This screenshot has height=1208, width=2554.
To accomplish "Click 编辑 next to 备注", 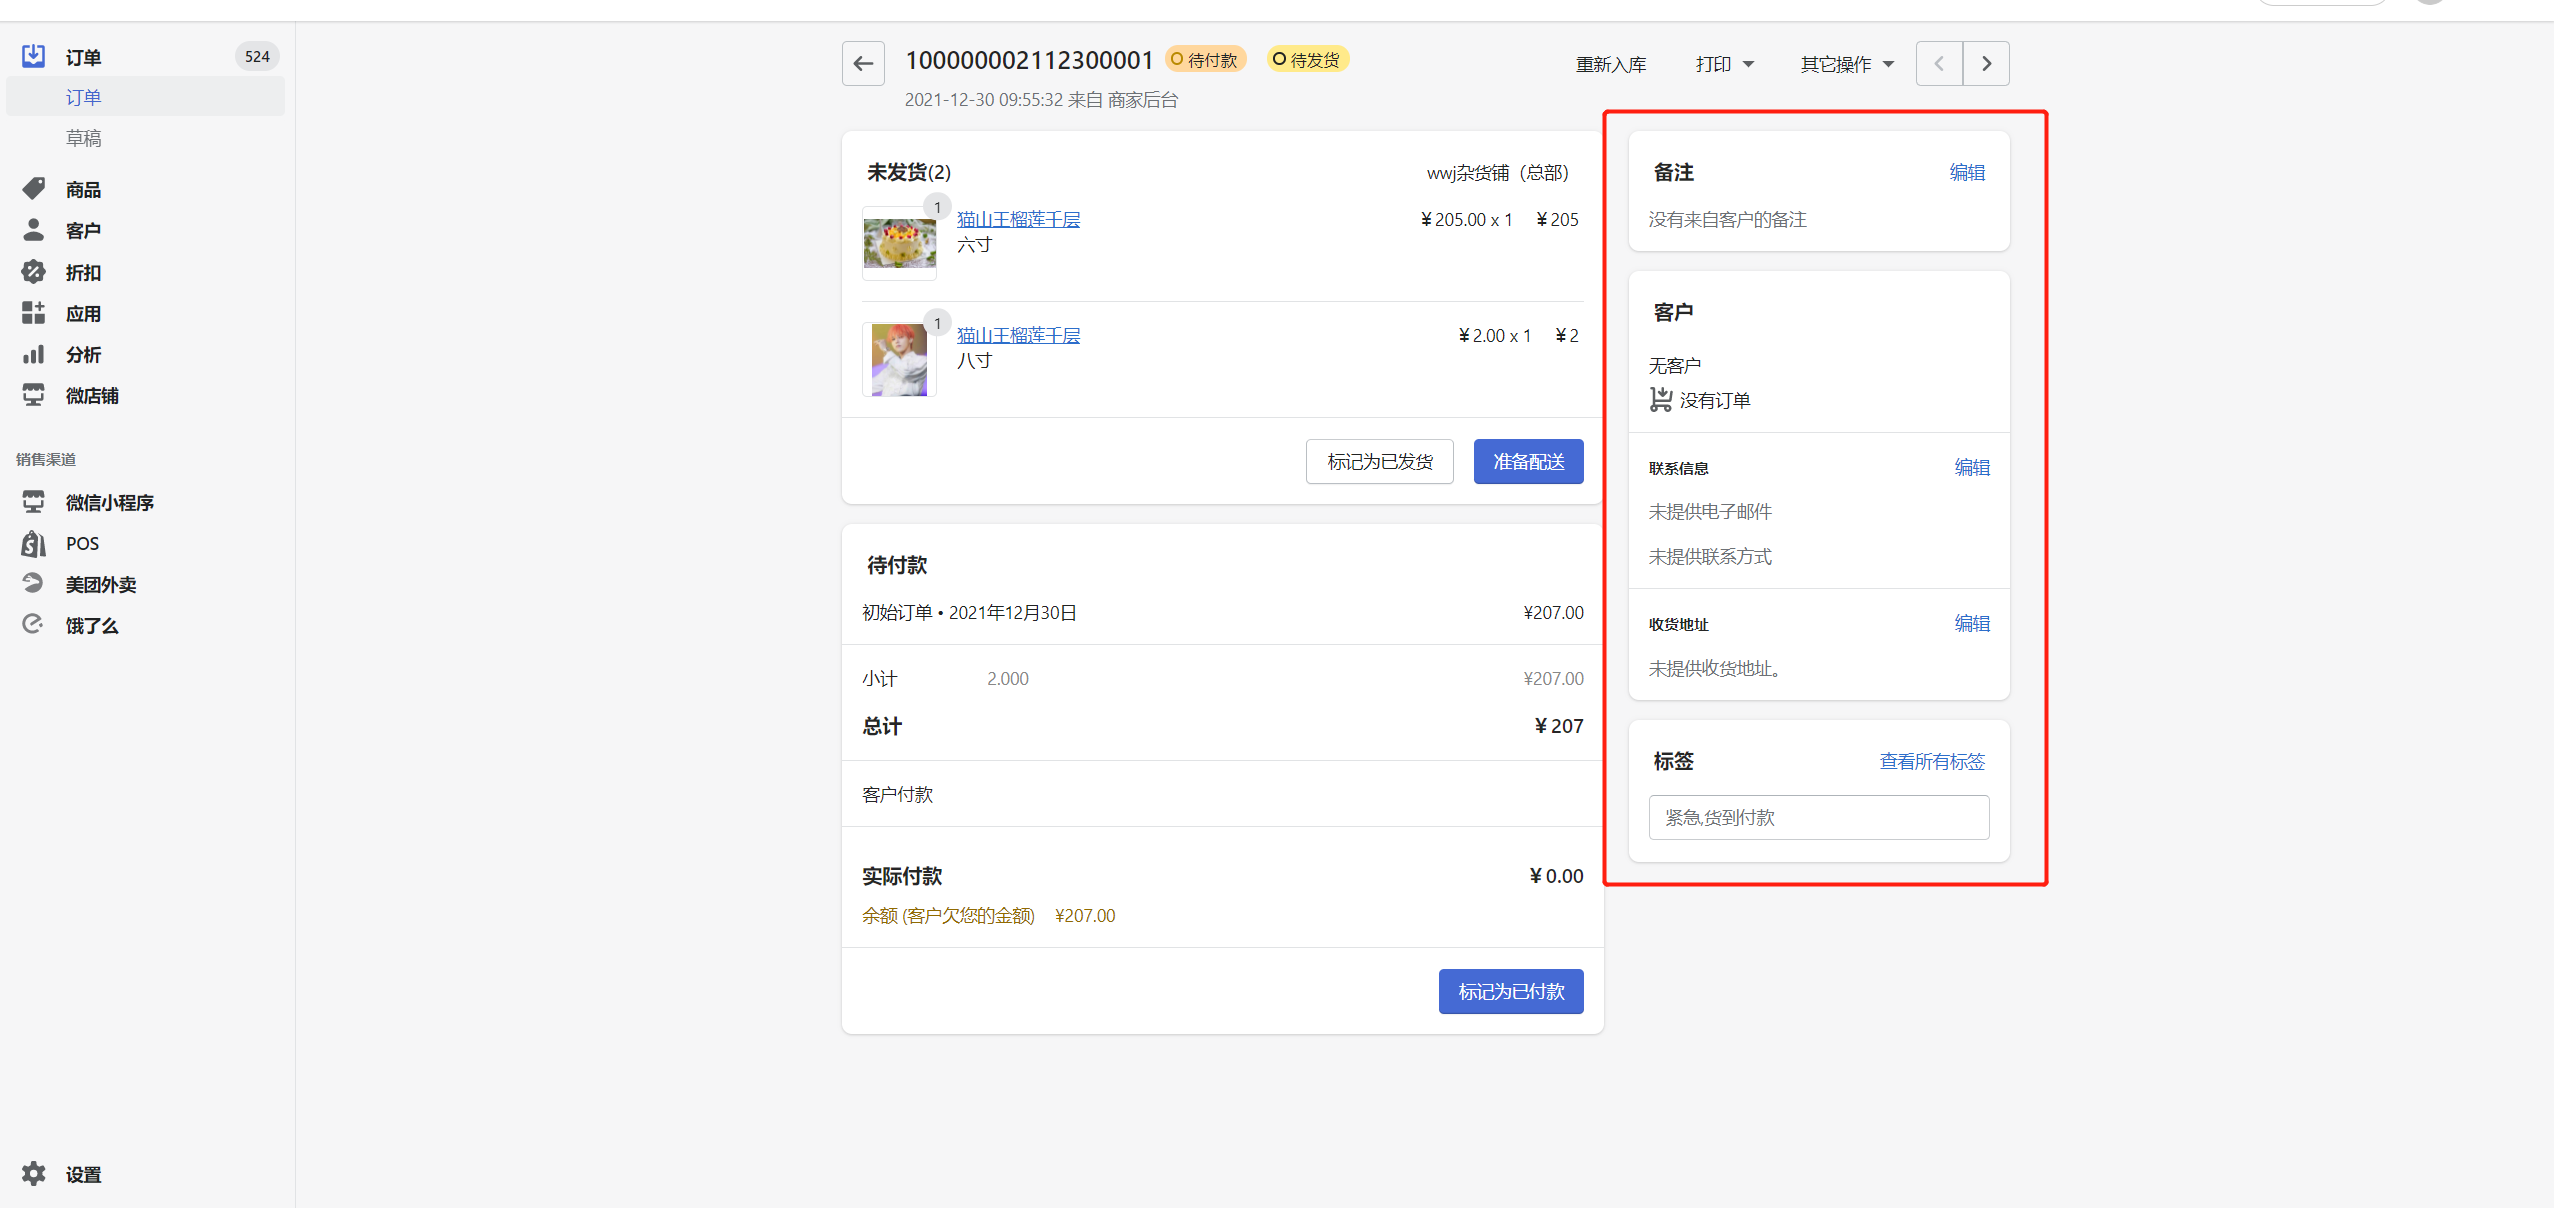I will click(x=1966, y=172).
